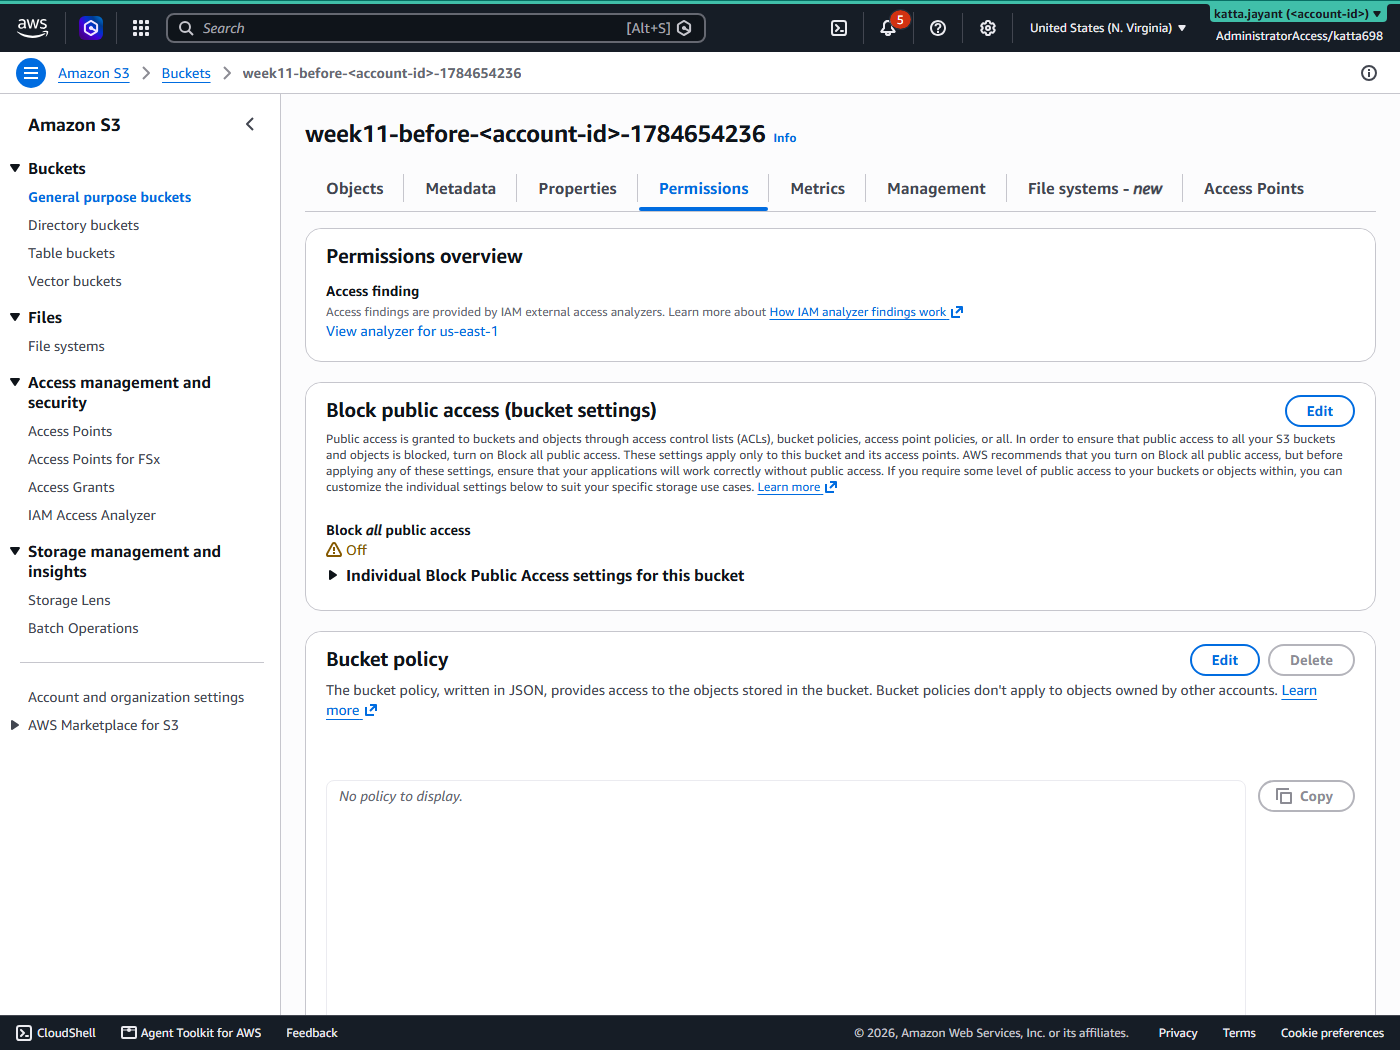Open Vector buckets in sidebar
The width and height of the screenshot is (1400, 1050).
click(x=74, y=281)
